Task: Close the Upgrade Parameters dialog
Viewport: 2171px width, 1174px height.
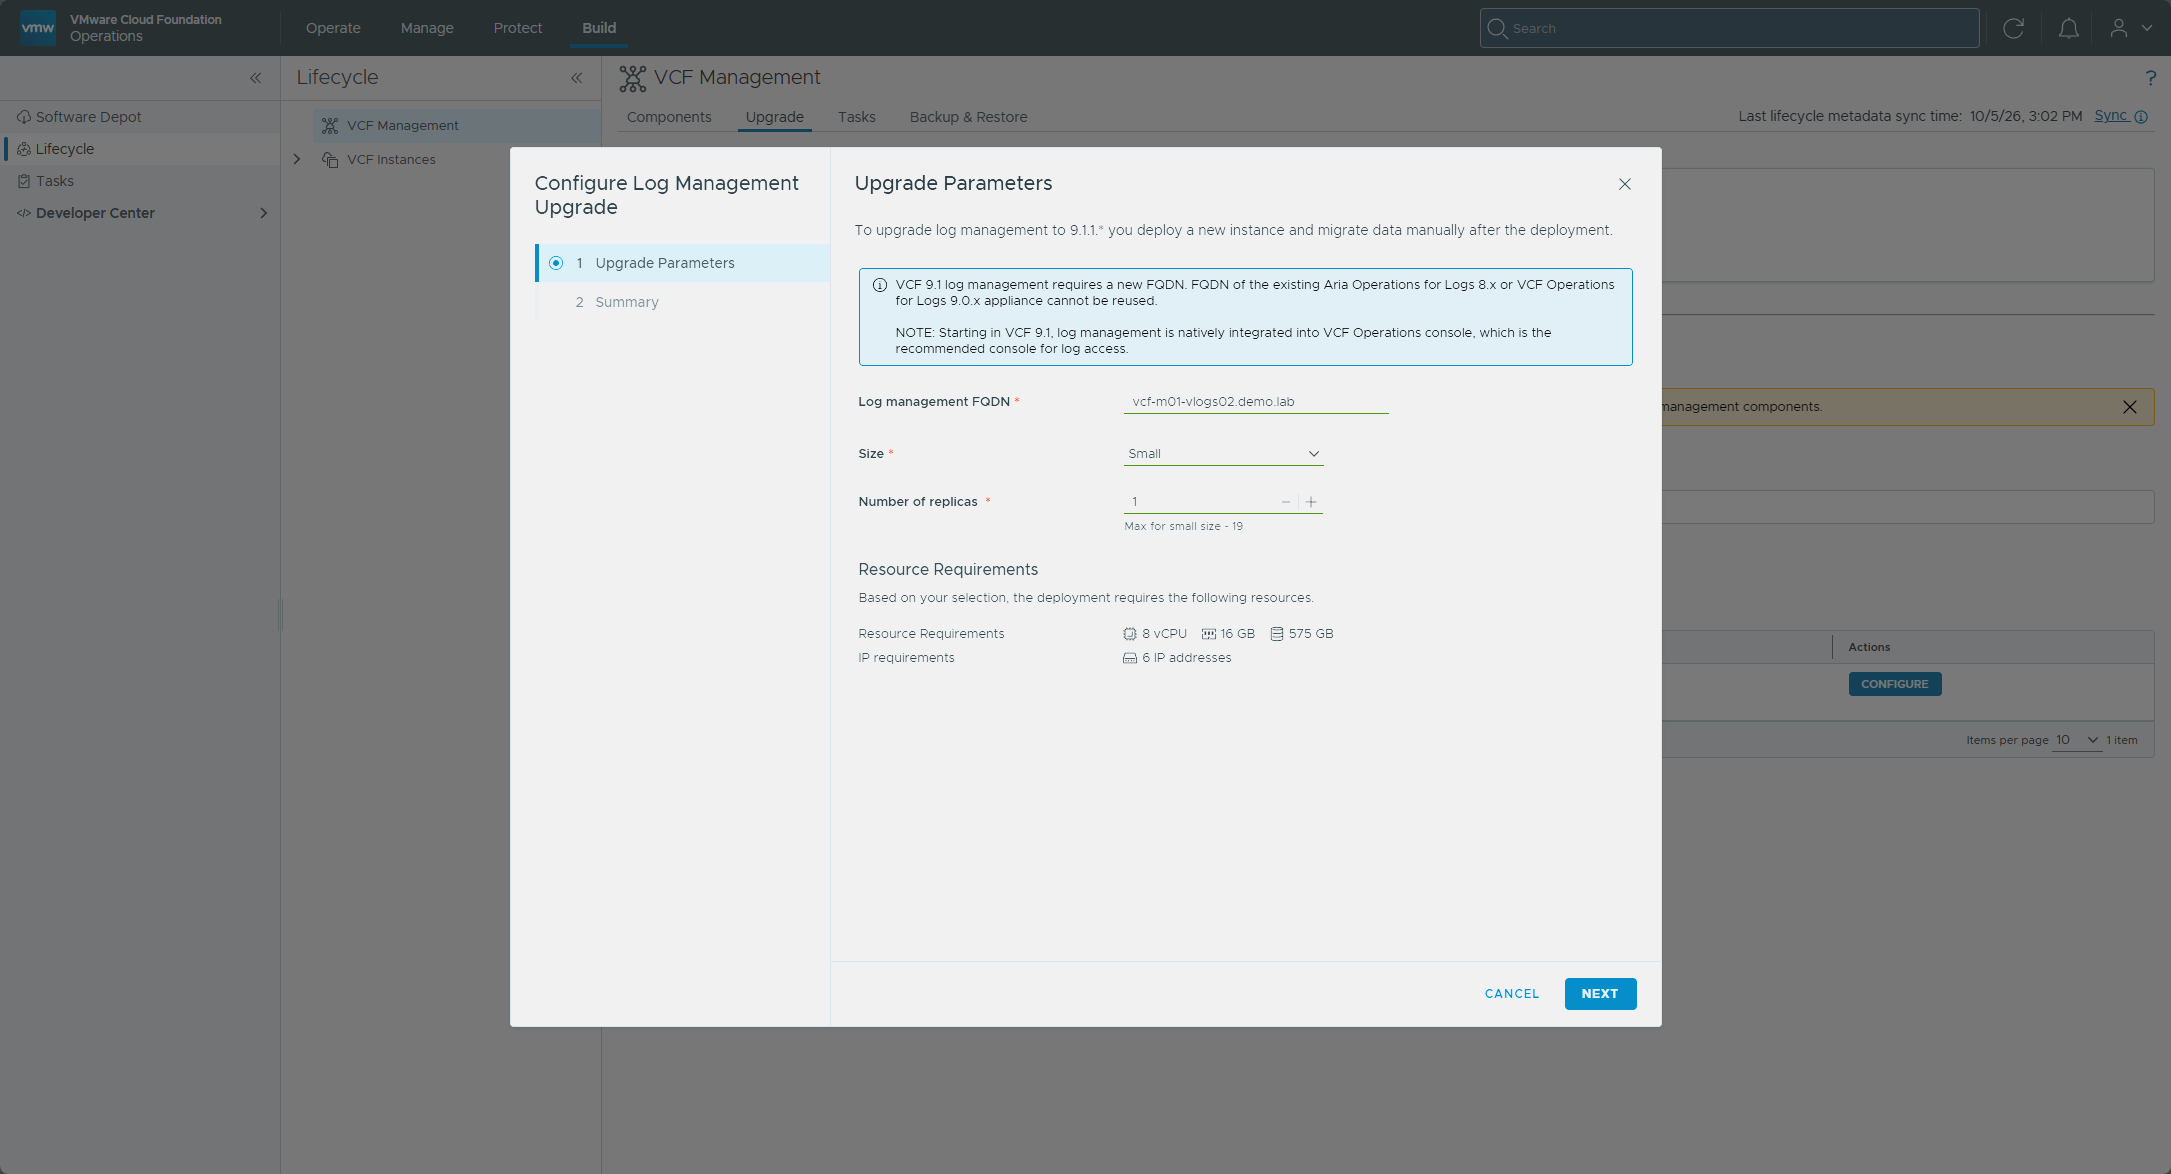Action: pos(1625,184)
